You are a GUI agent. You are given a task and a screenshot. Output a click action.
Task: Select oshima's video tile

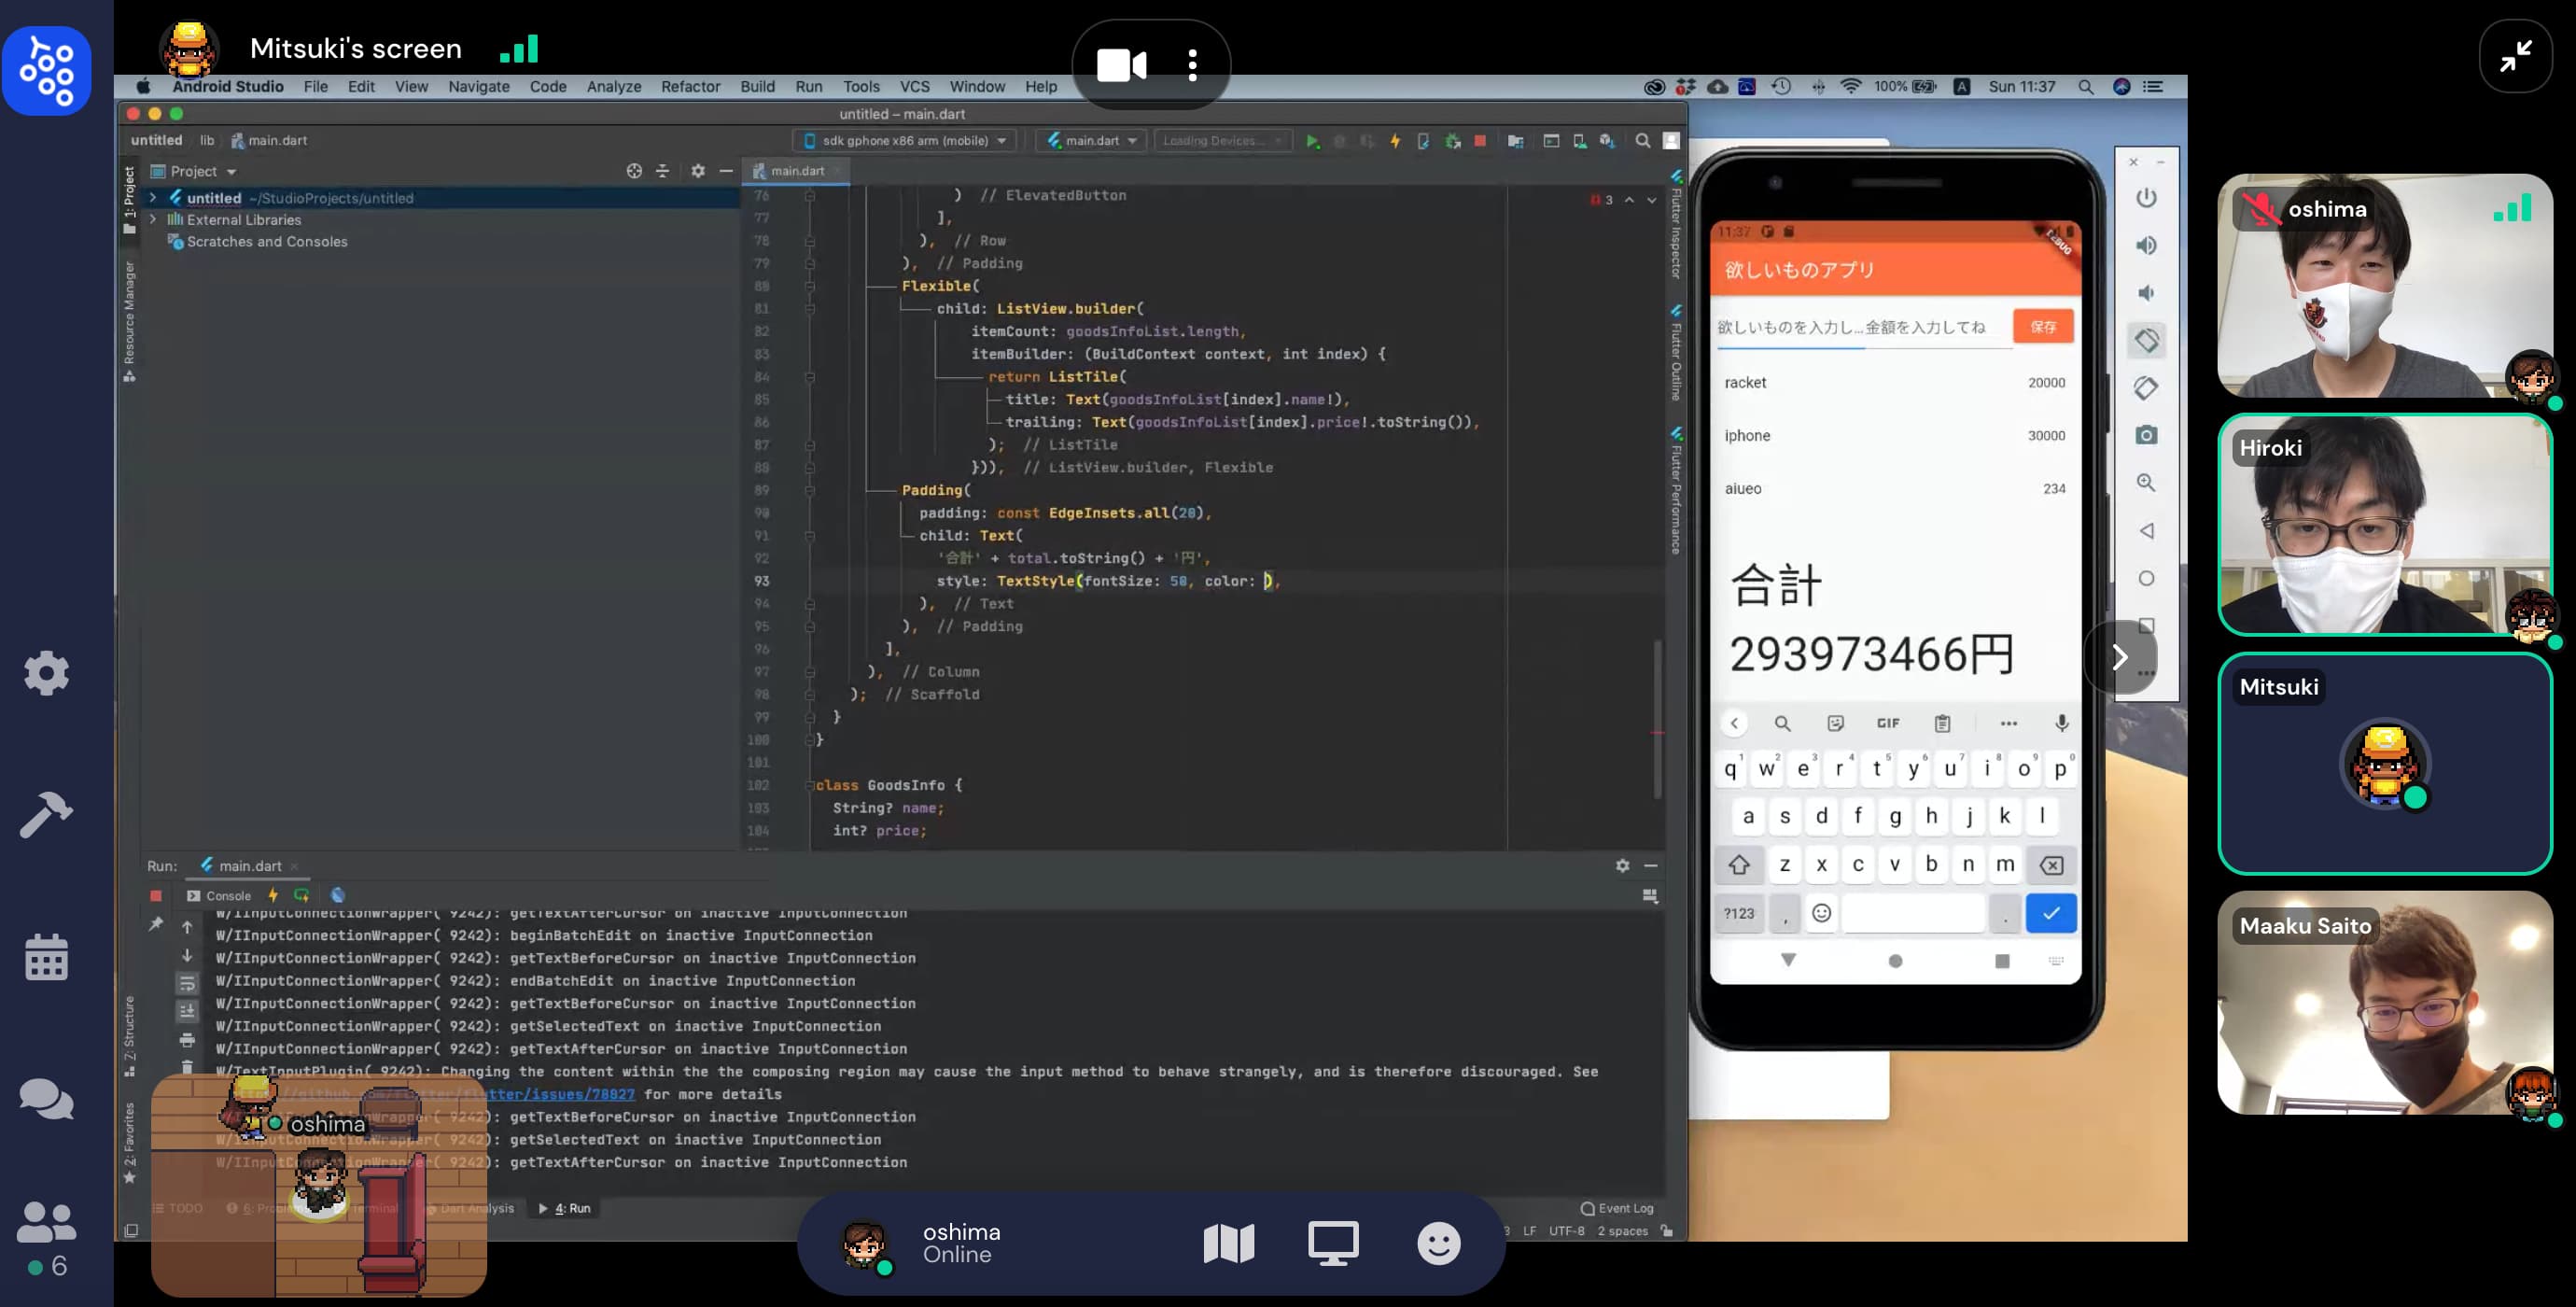tap(2385, 286)
